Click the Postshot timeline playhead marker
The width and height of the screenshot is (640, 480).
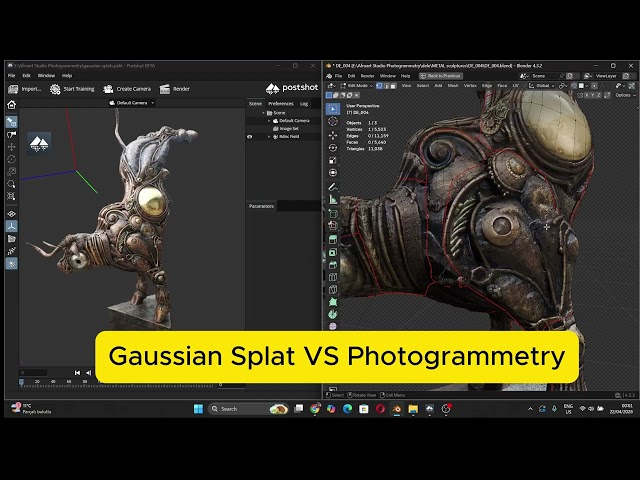22,382
